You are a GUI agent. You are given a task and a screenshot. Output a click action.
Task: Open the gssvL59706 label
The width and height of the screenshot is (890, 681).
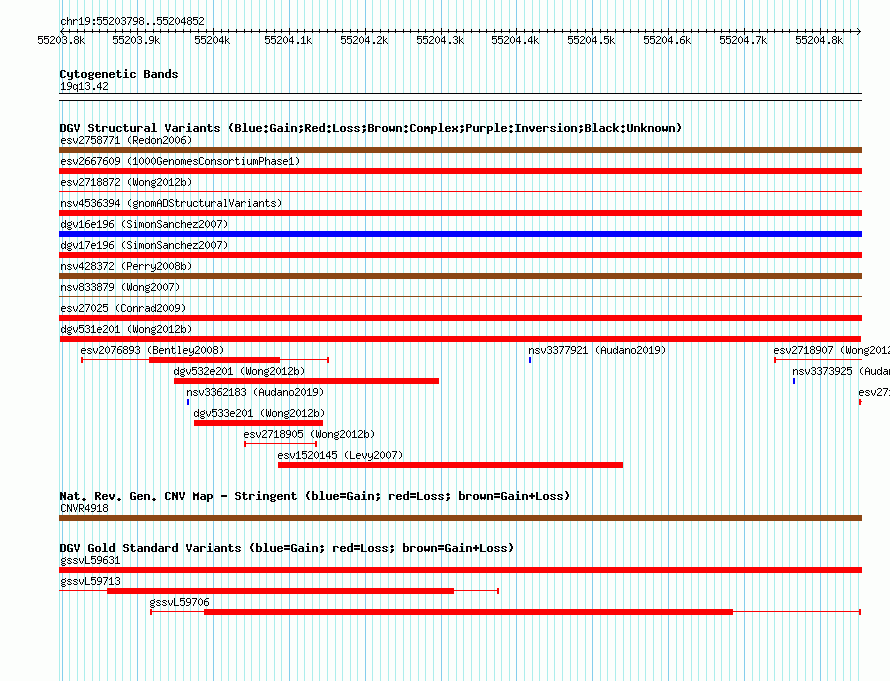(179, 602)
